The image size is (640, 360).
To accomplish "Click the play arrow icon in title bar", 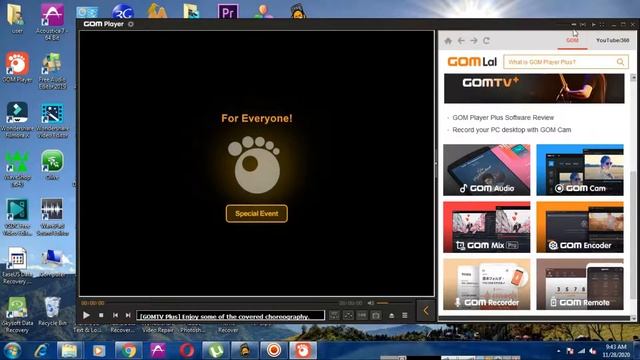I will click(593, 24).
